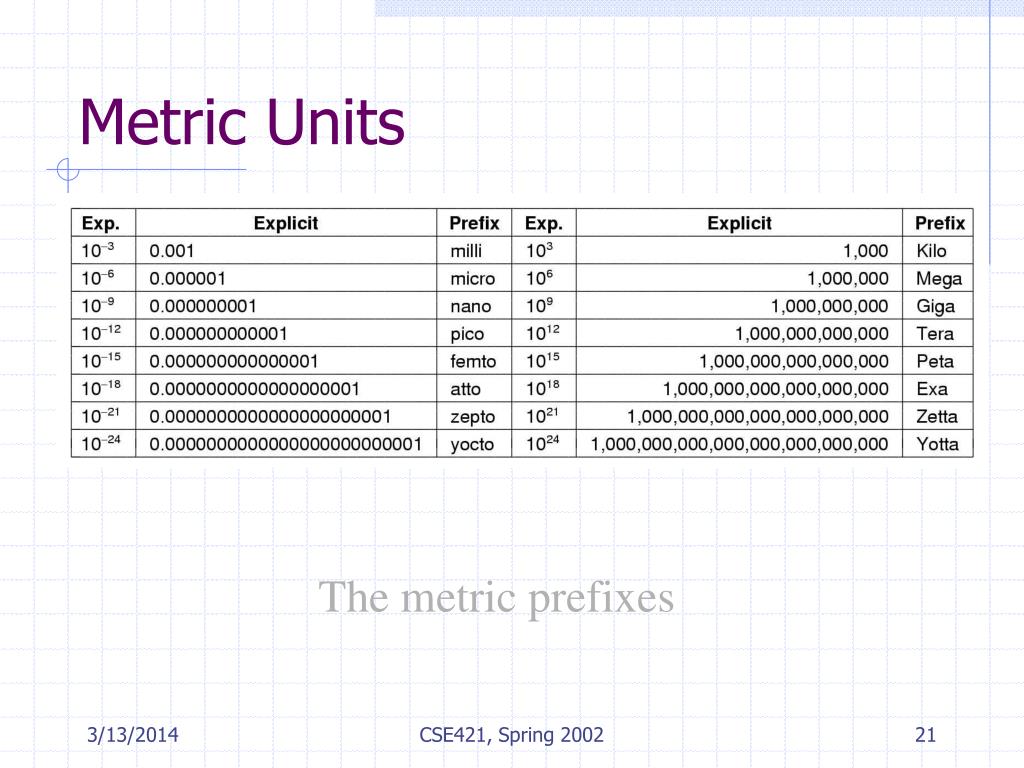Screen dimensions: 1024x768
Task: Click the explicit value in the yocto row
Action: [x=285, y=443]
